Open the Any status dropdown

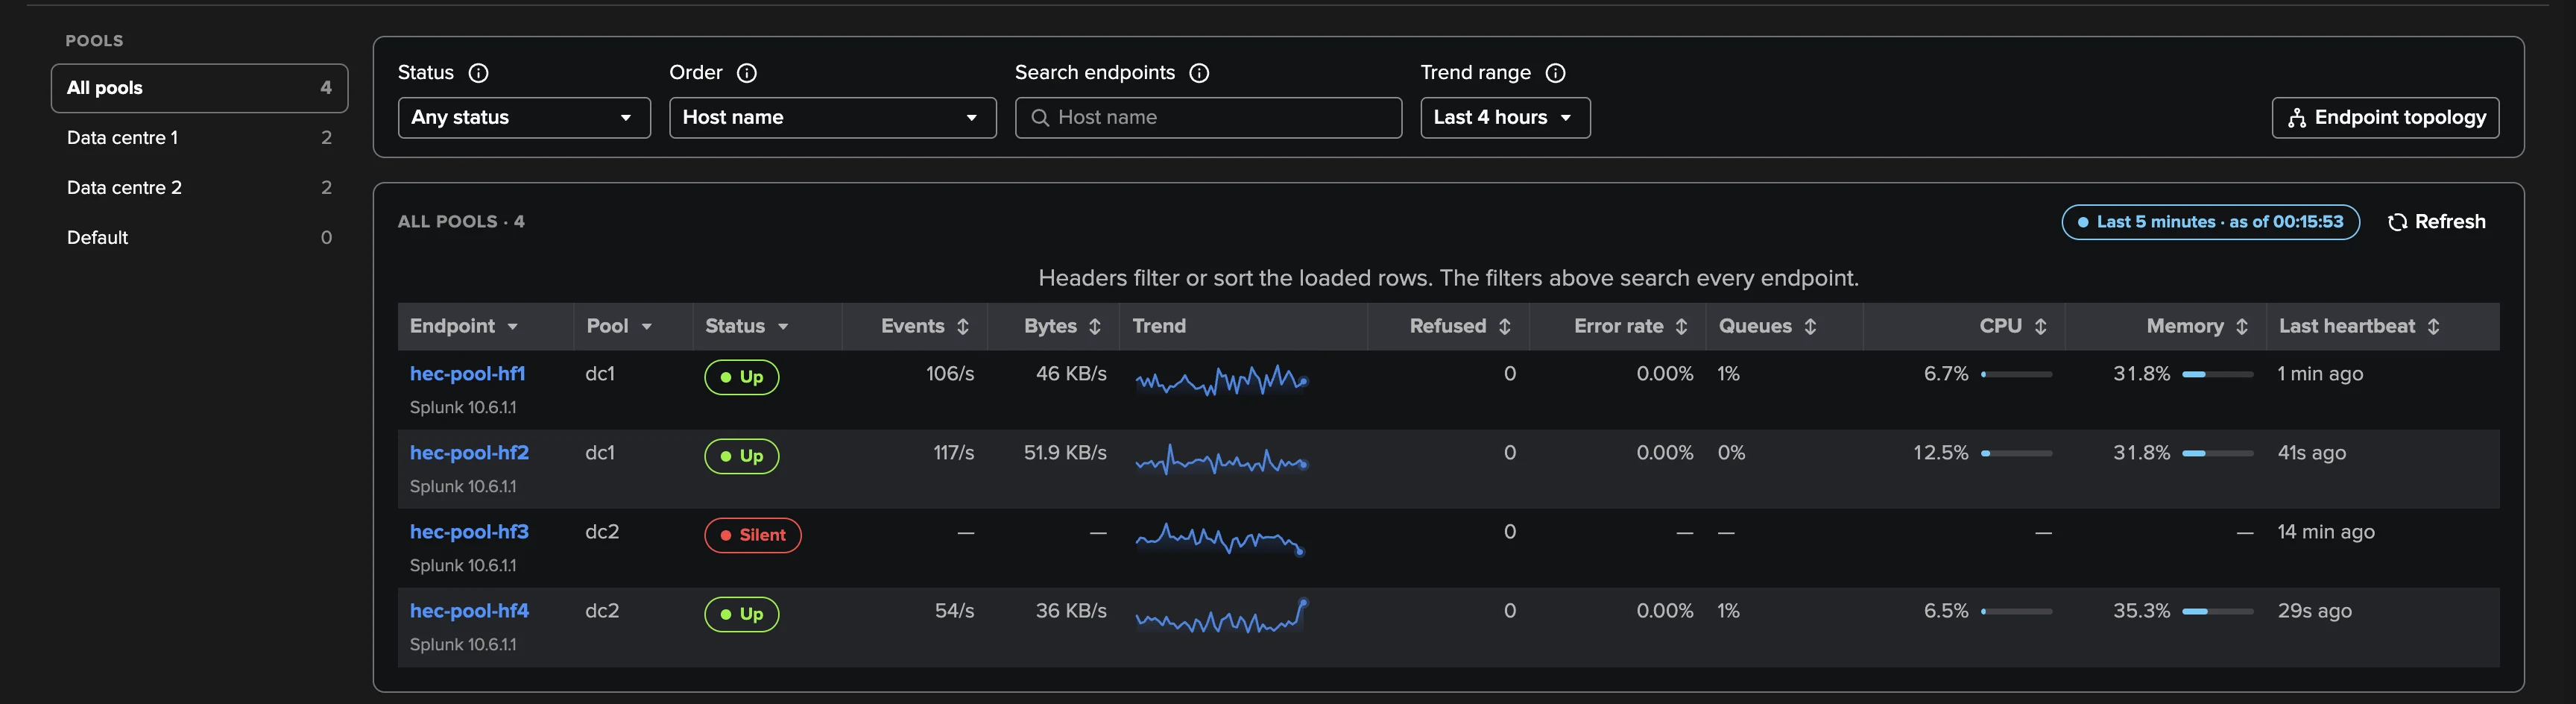point(524,118)
